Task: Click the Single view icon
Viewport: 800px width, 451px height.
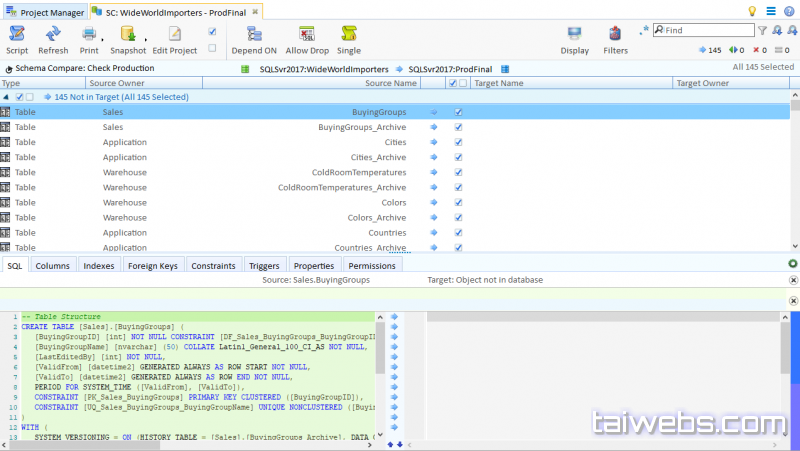Action: [349, 35]
